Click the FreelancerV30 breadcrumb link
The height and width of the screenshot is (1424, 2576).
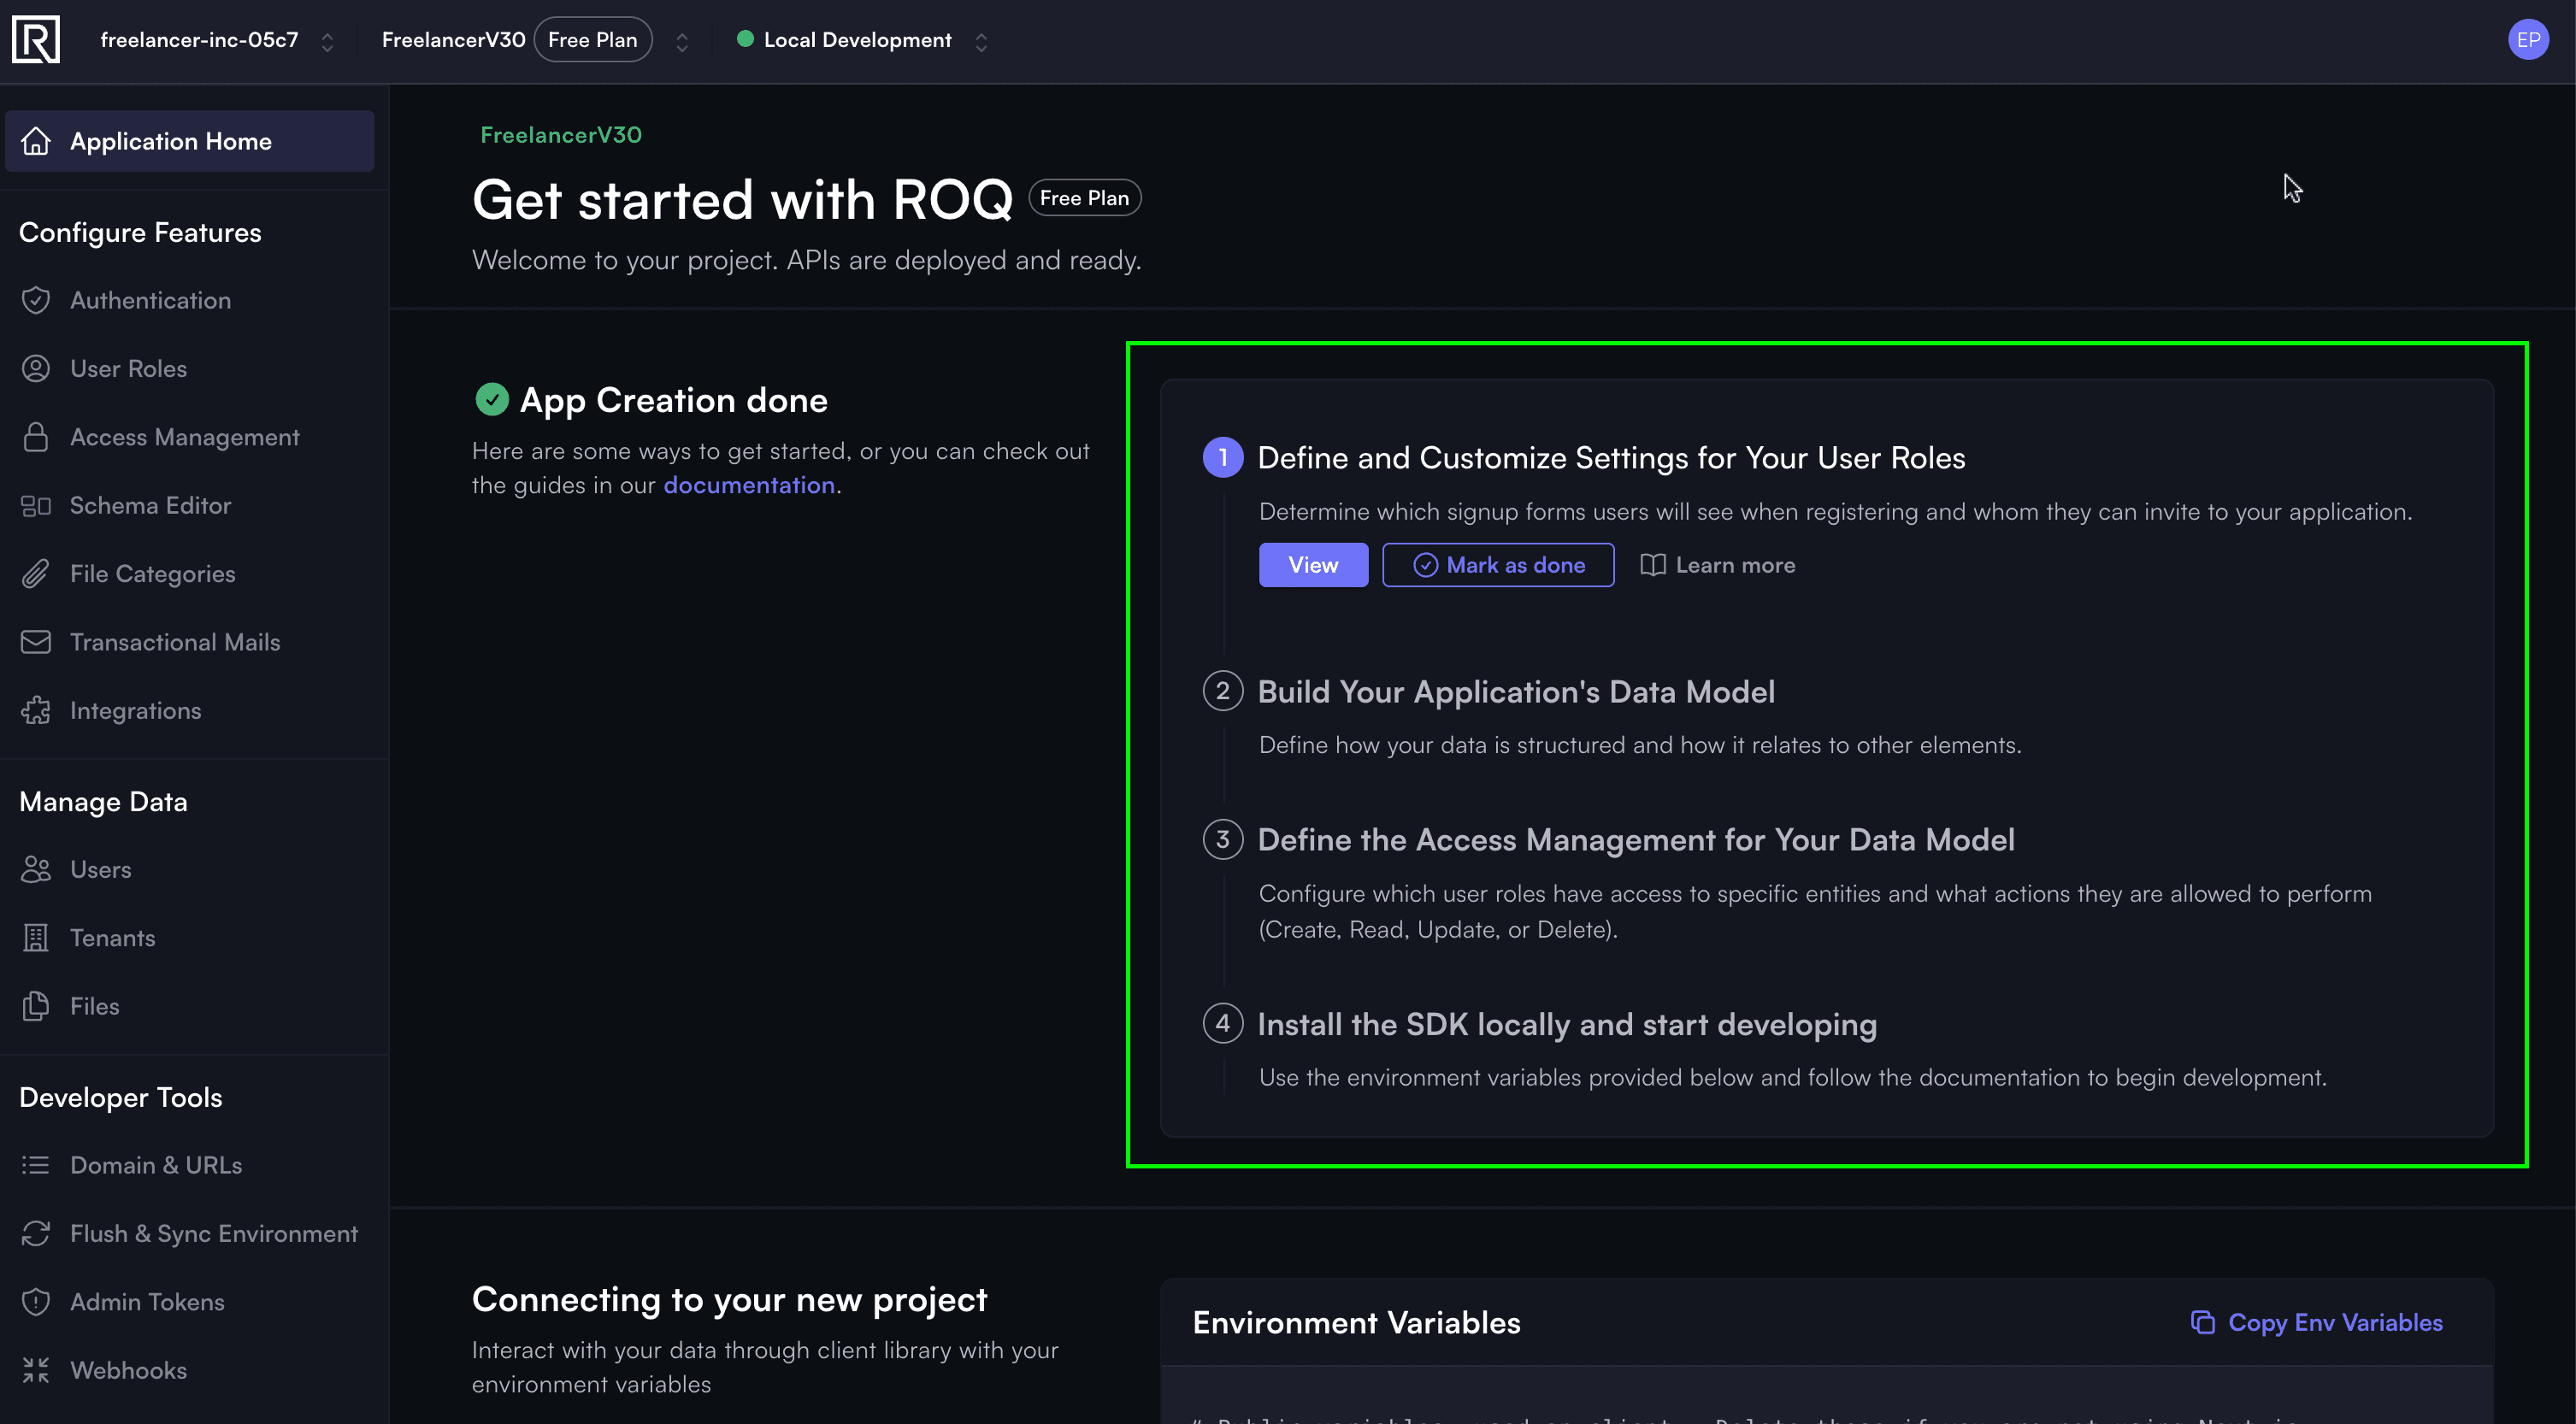(x=561, y=135)
